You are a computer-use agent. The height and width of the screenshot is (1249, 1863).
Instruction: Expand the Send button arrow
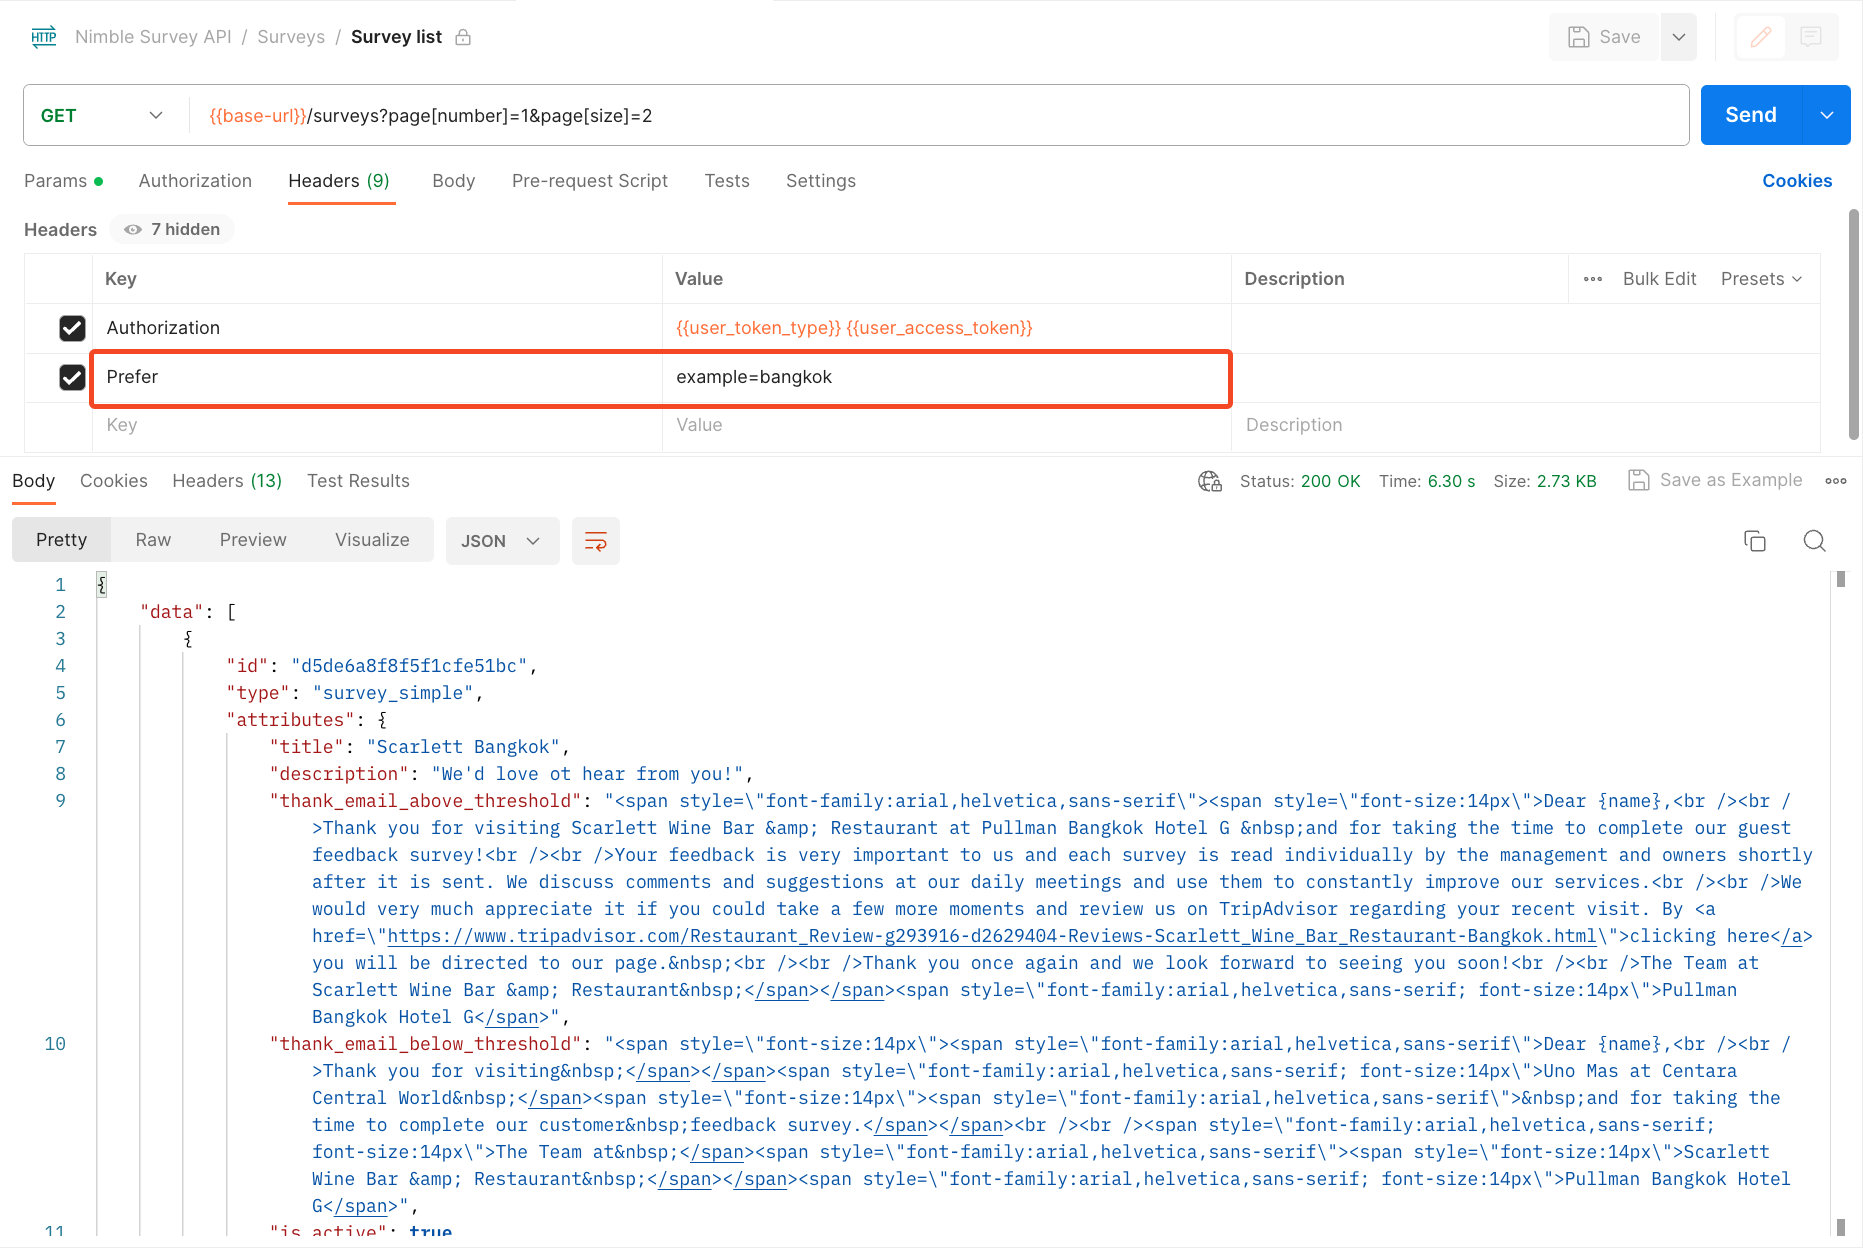1826,116
